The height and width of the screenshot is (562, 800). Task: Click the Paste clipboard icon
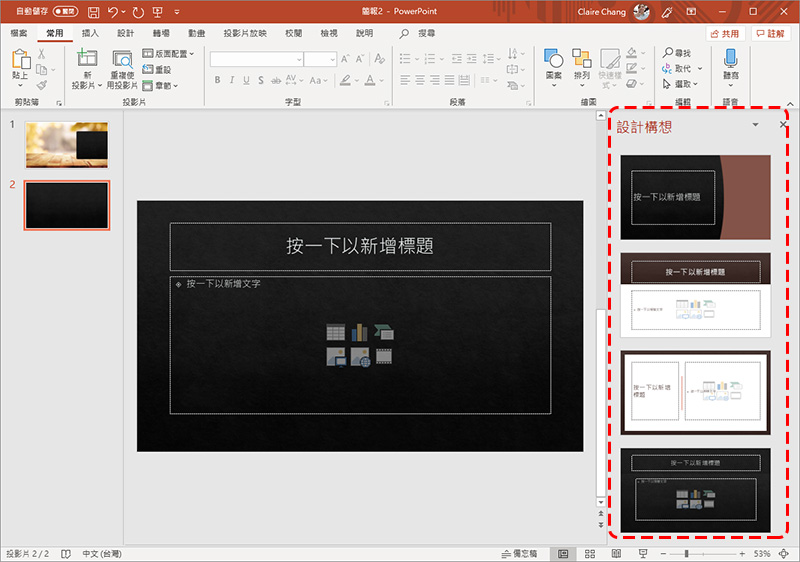(x=20, y=59)
